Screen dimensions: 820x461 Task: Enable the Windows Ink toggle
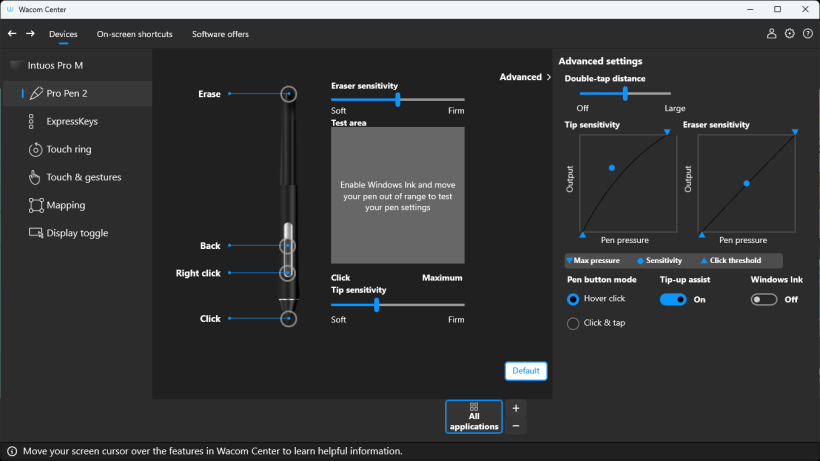[x=764, y=299]
